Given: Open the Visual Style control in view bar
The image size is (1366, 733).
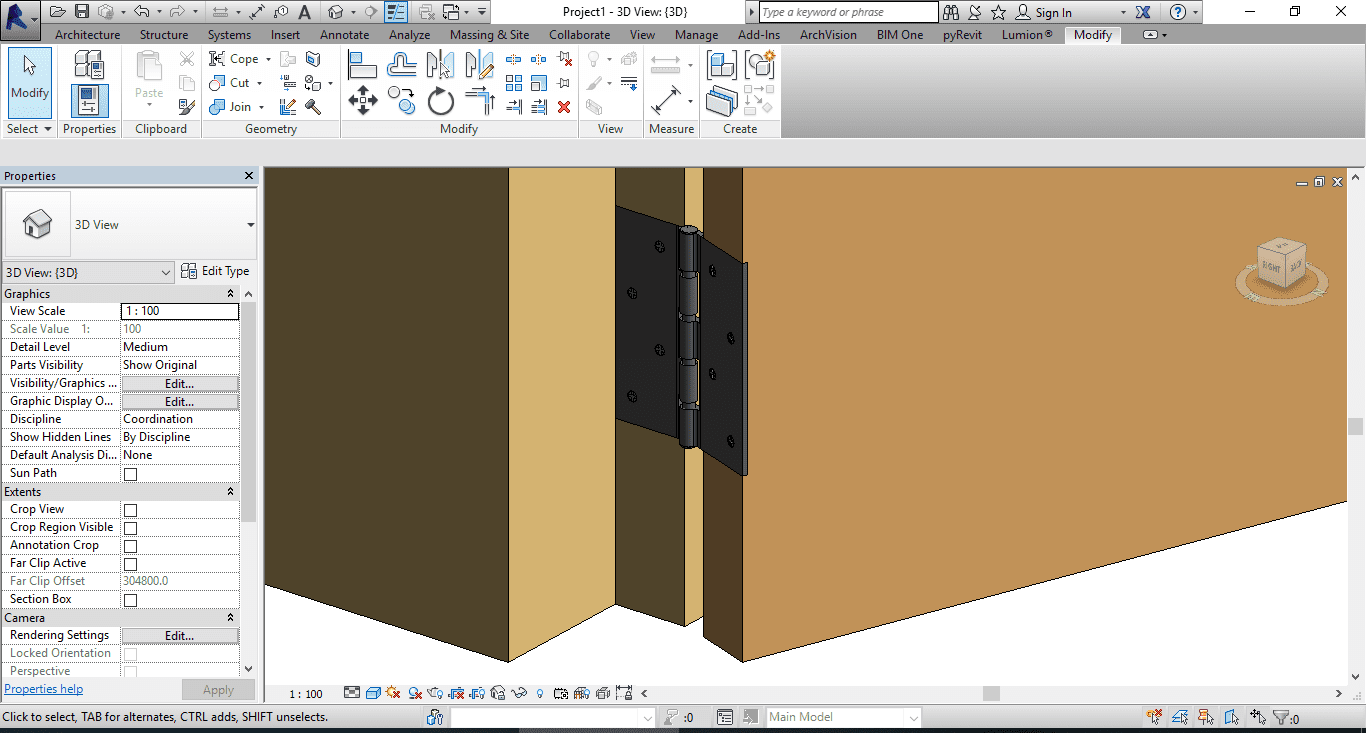Looking at the screenshot, I should click(x=373, y=693).
